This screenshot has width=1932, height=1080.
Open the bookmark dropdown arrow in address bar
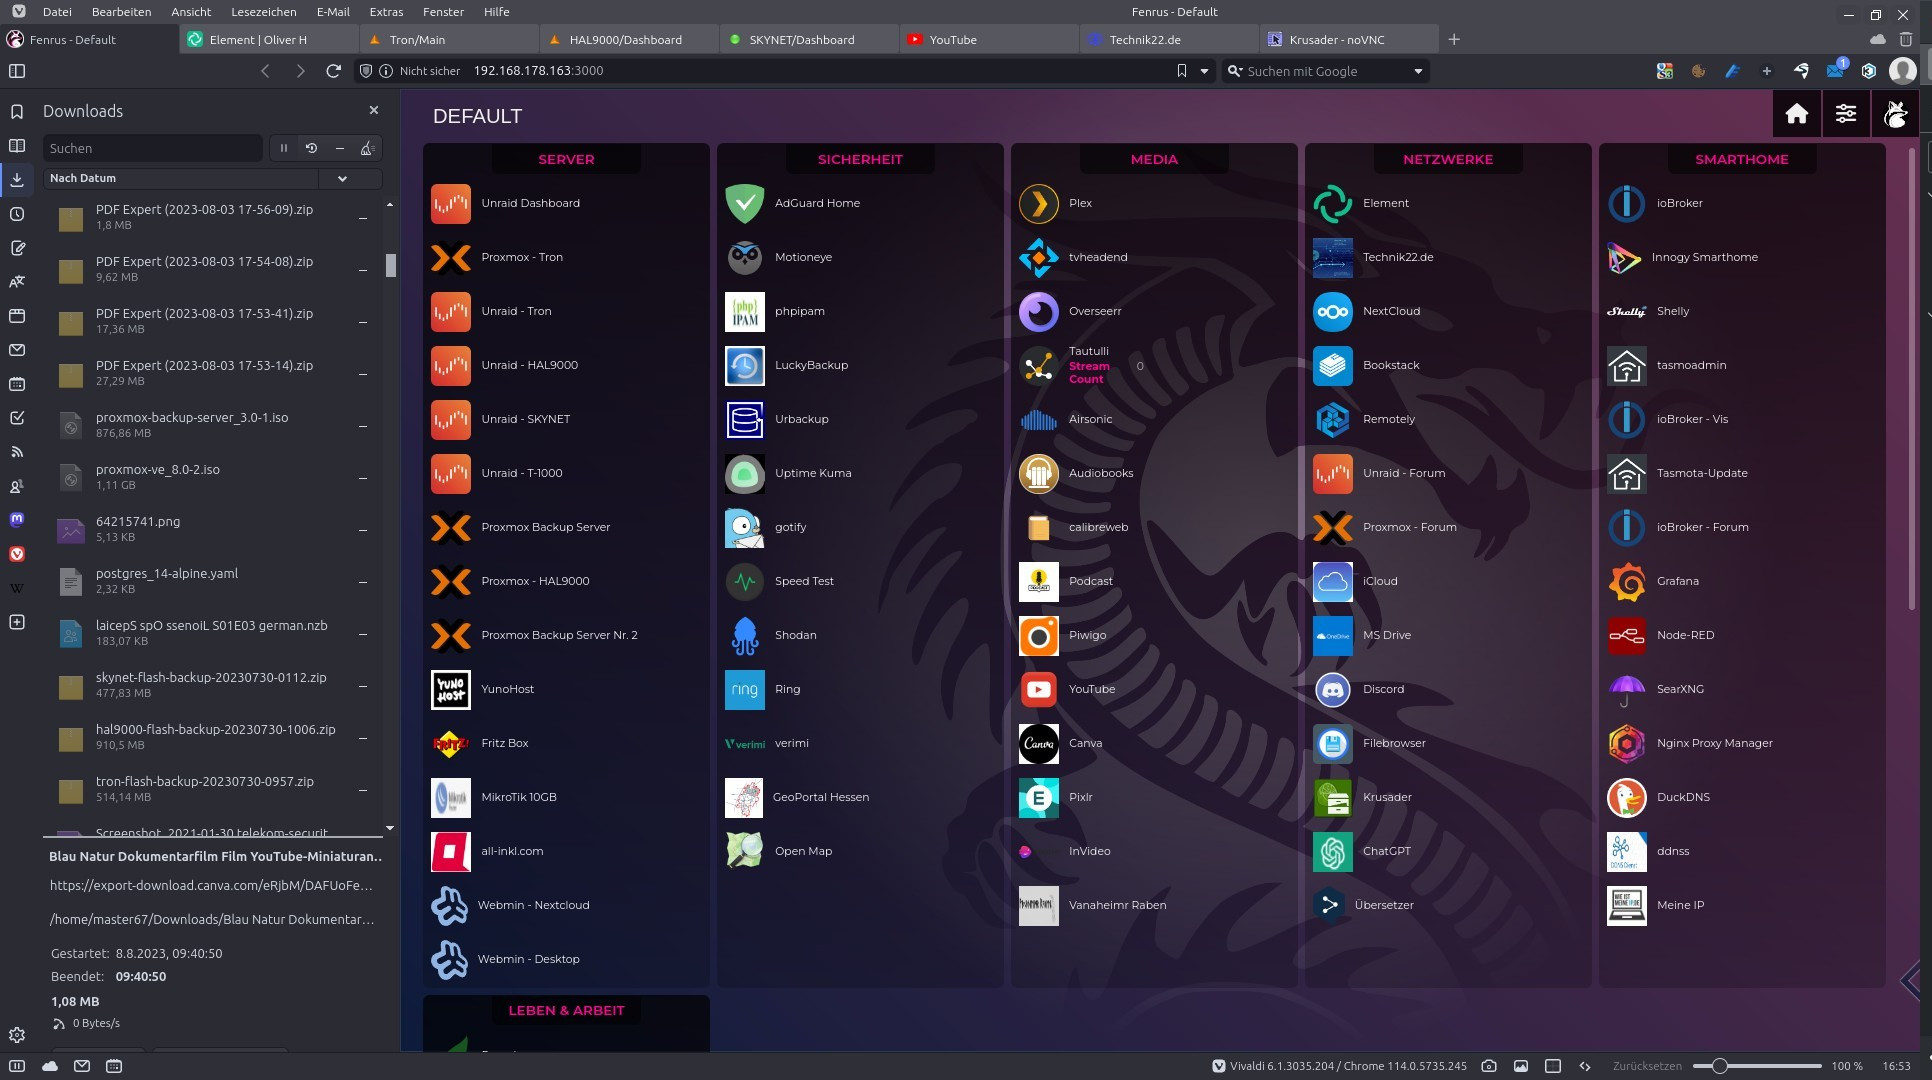(1204, 71)
